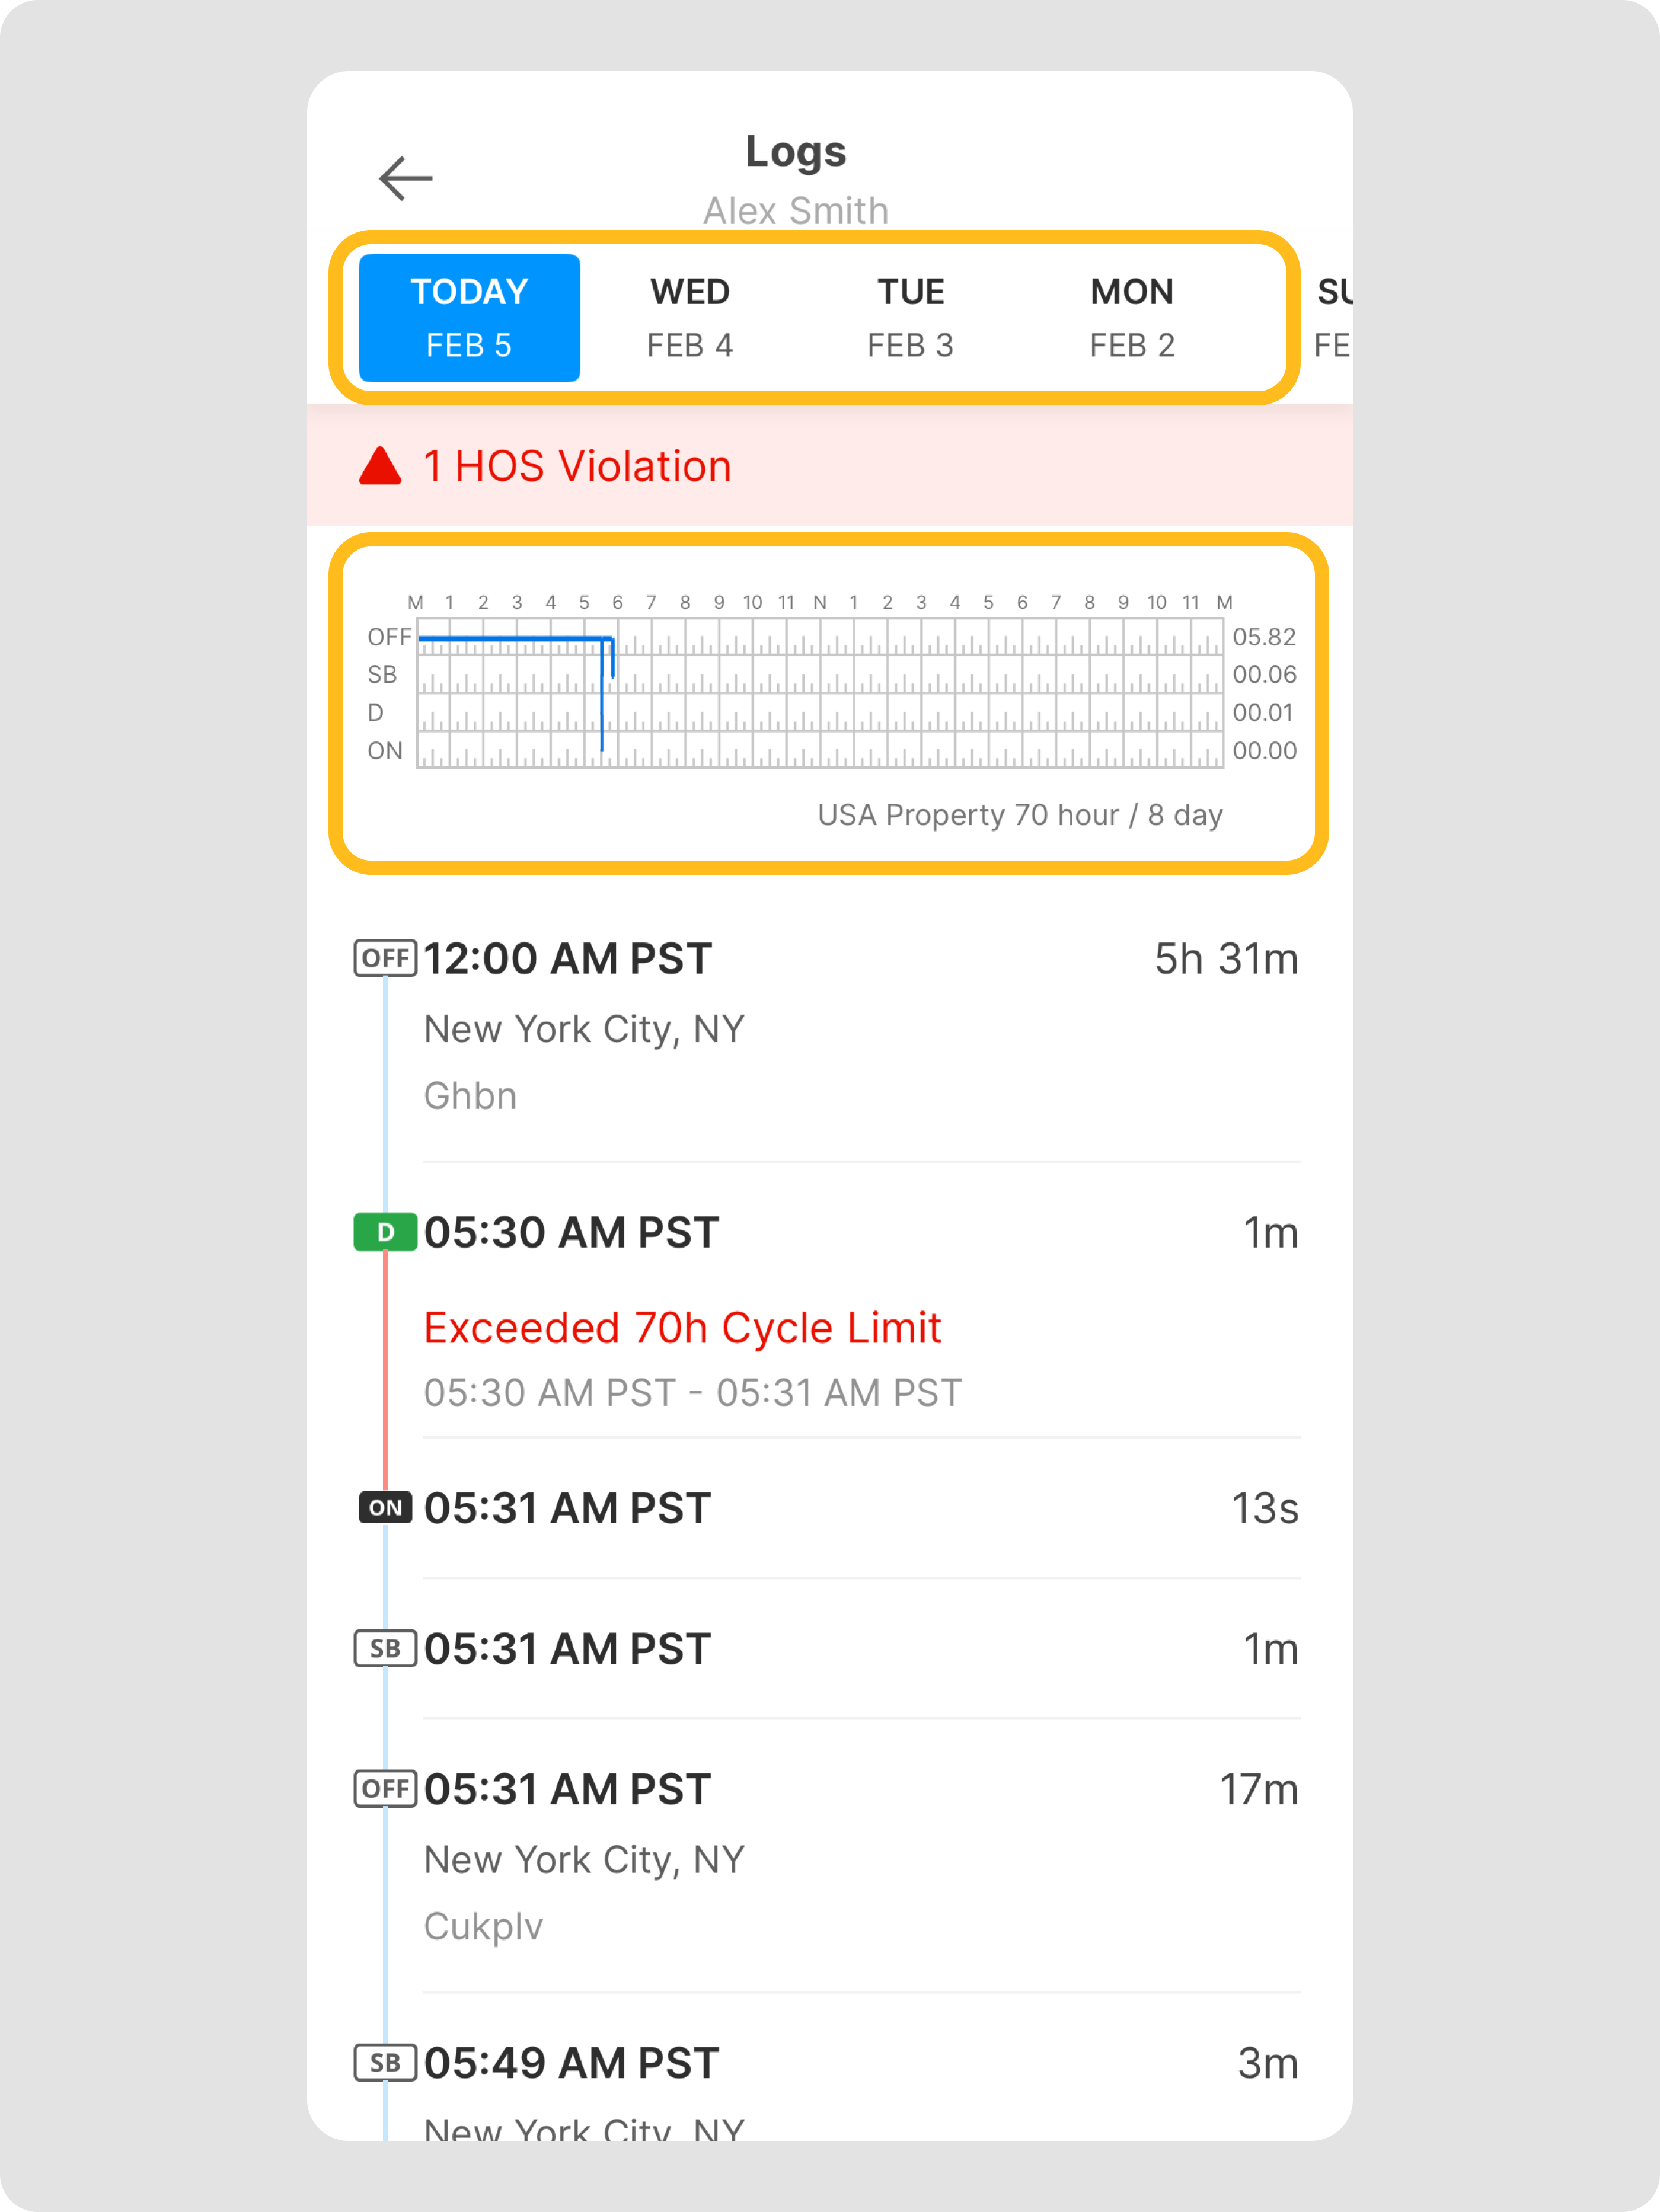Click the green D driving status badge
Screen dimensions: 1660x2212
pos(385,1232)
